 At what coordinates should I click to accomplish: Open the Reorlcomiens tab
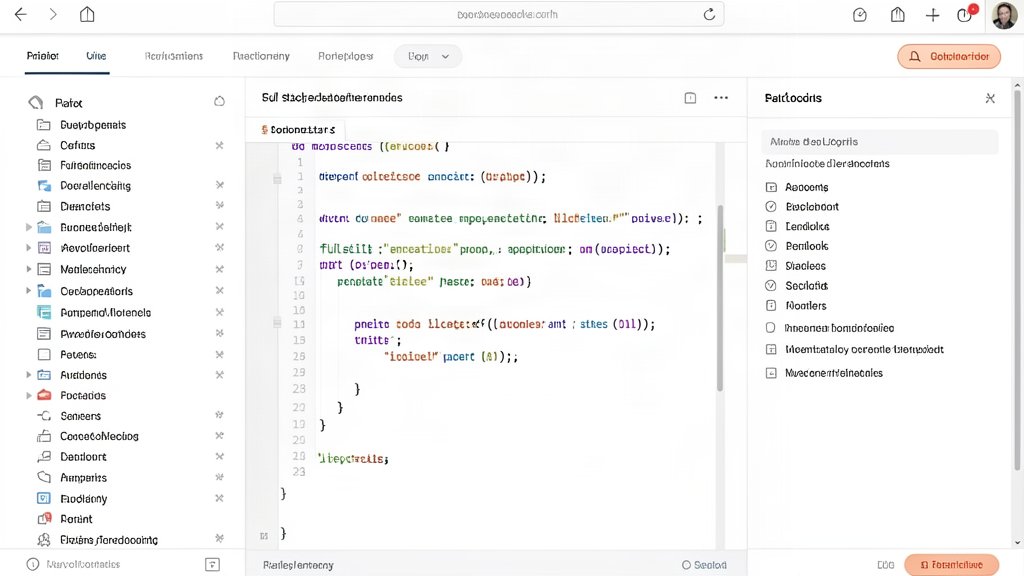coord(174,56)
